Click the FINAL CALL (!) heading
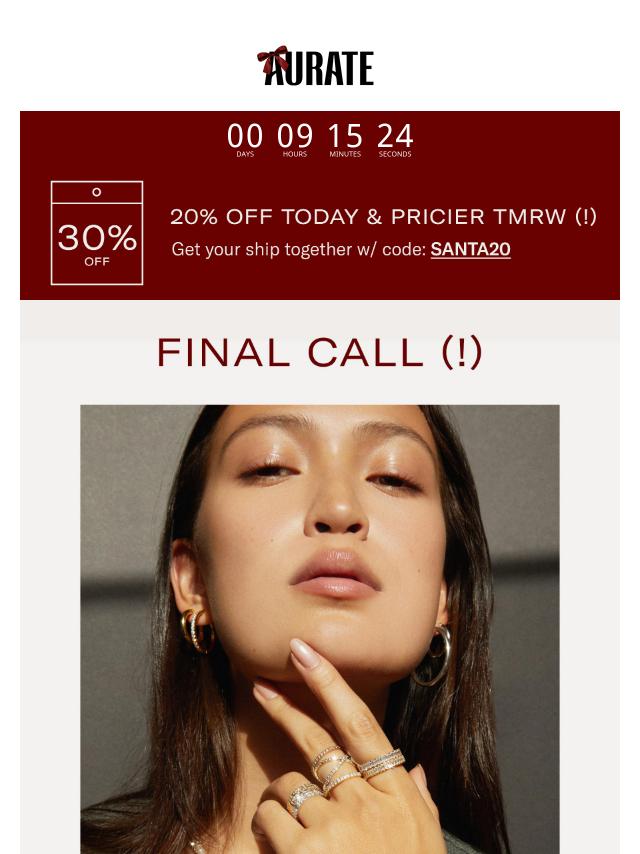The image size is (640, 854). click(320, 353)
